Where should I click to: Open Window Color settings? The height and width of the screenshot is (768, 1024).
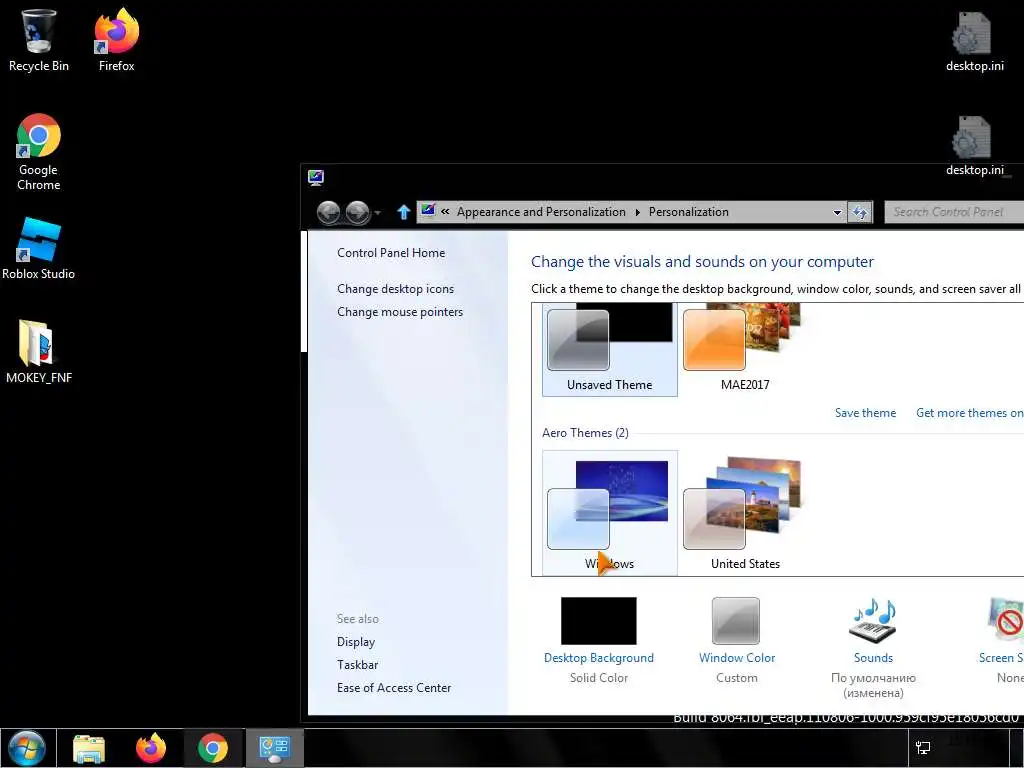pyautogui.click(x=737, y=640)
